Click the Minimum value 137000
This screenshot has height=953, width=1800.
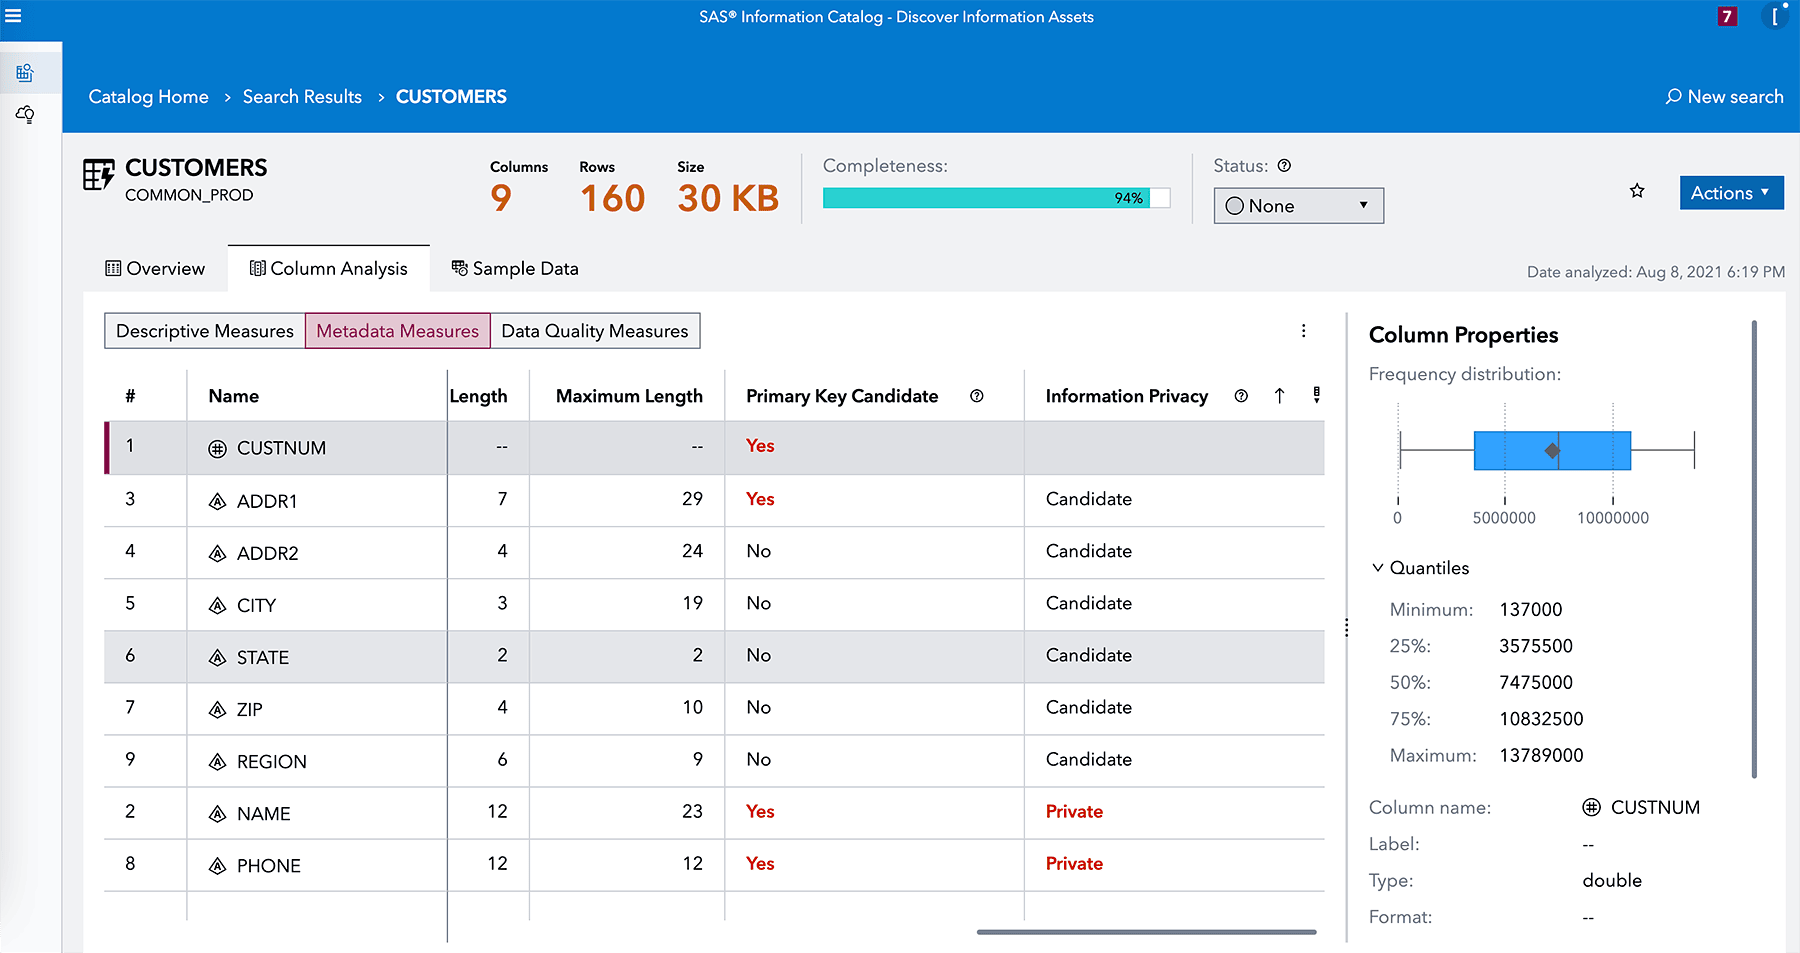1531,609
